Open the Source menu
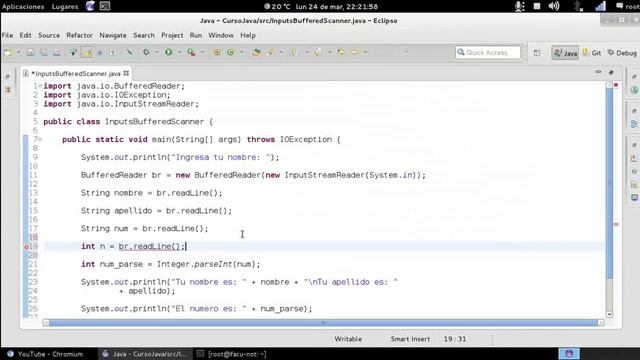640x360 pixels. tap(49, 35)
